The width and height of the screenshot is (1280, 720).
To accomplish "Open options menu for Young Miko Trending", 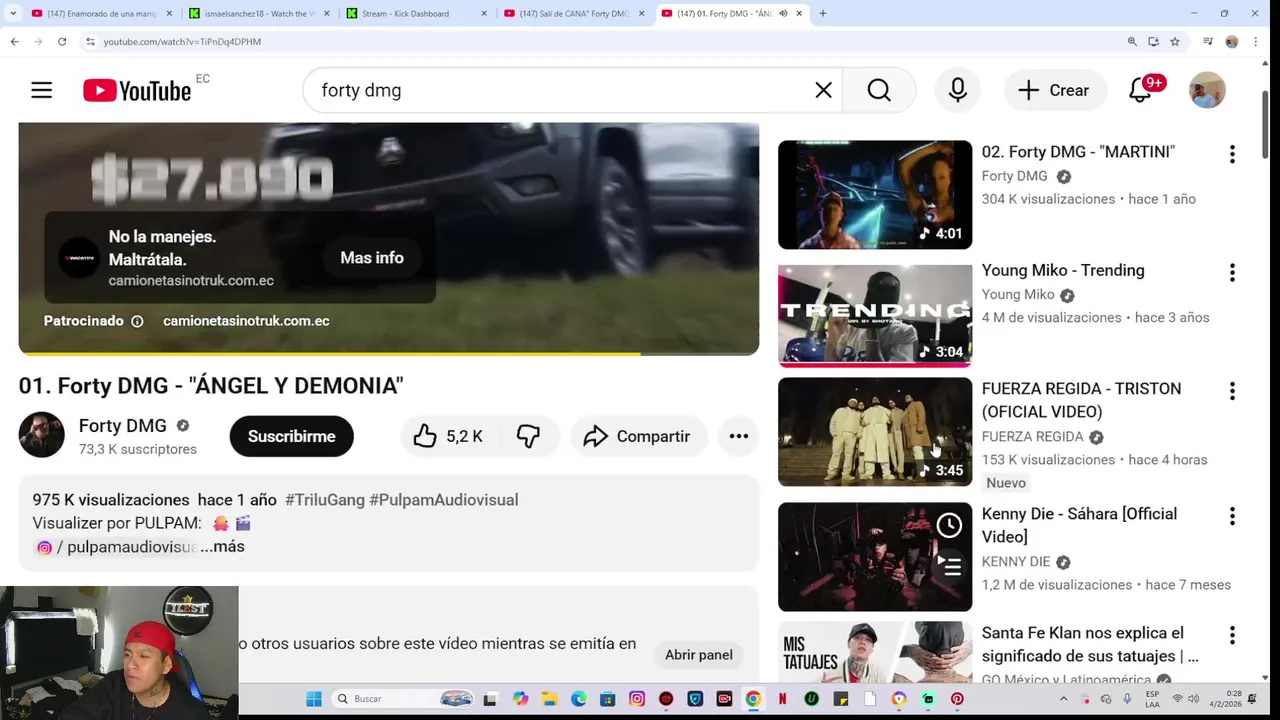I will click(1232, 272).
